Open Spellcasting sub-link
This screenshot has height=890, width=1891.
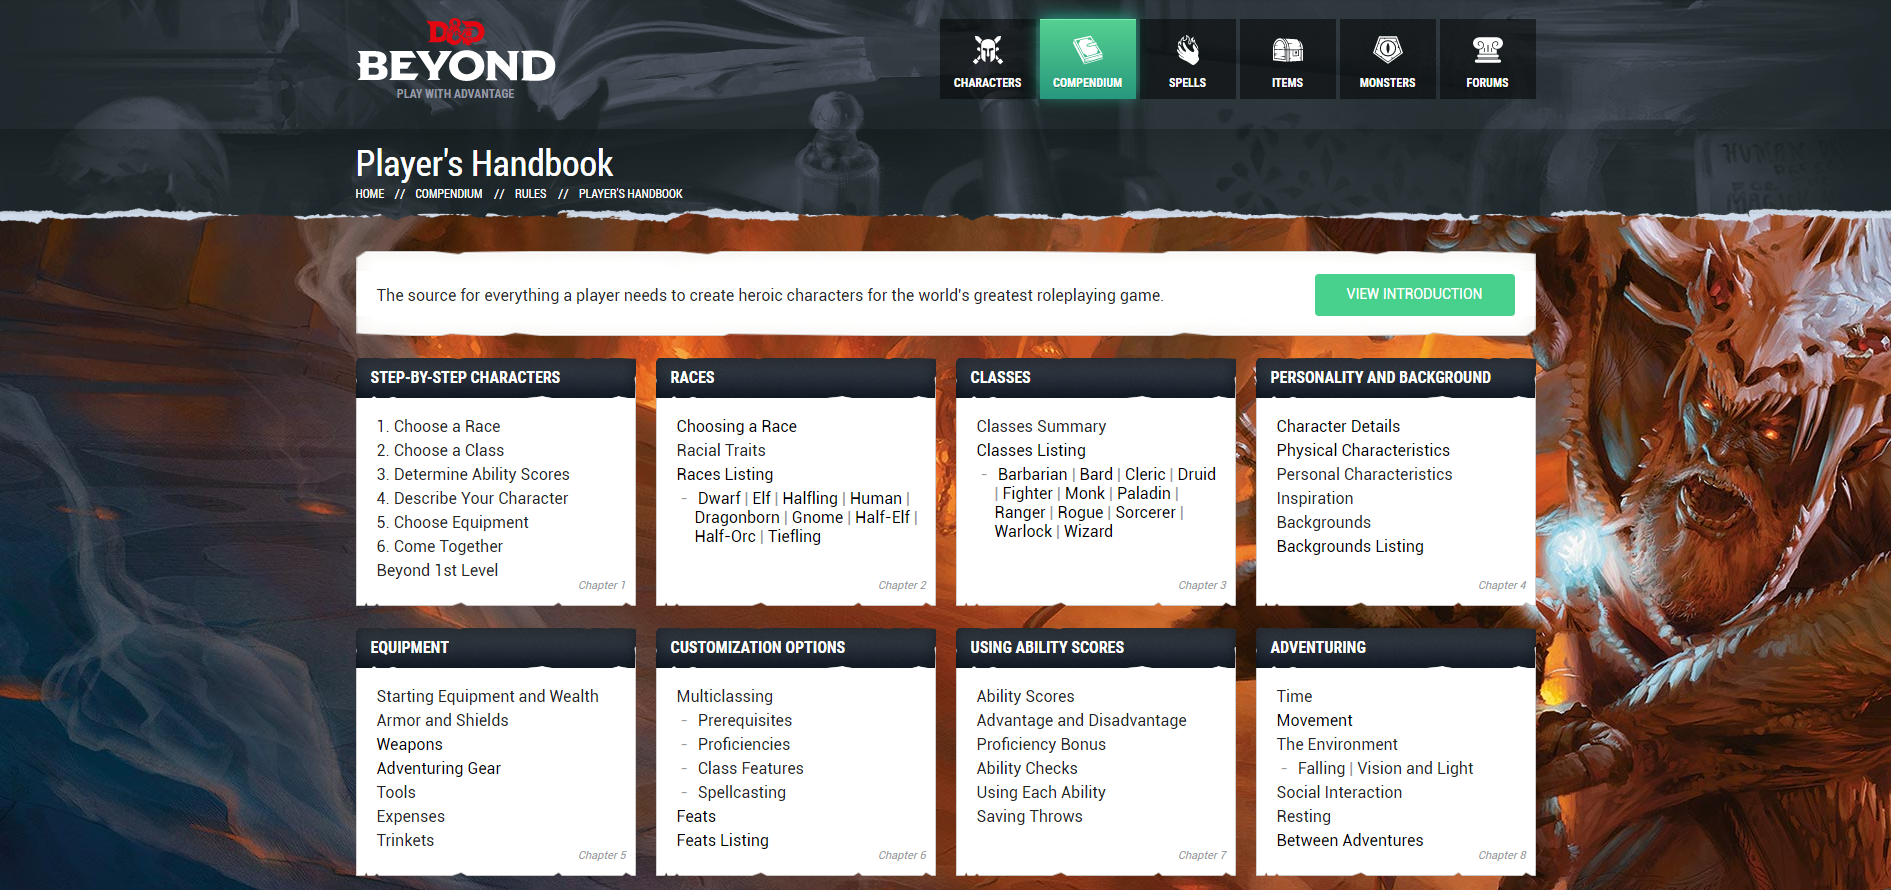(741, 792)
